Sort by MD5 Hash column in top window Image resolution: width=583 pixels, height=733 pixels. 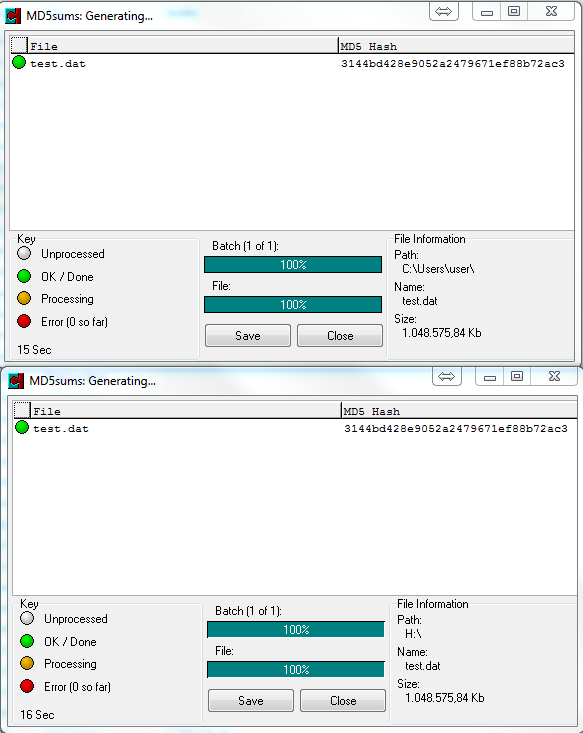point(456,46)
